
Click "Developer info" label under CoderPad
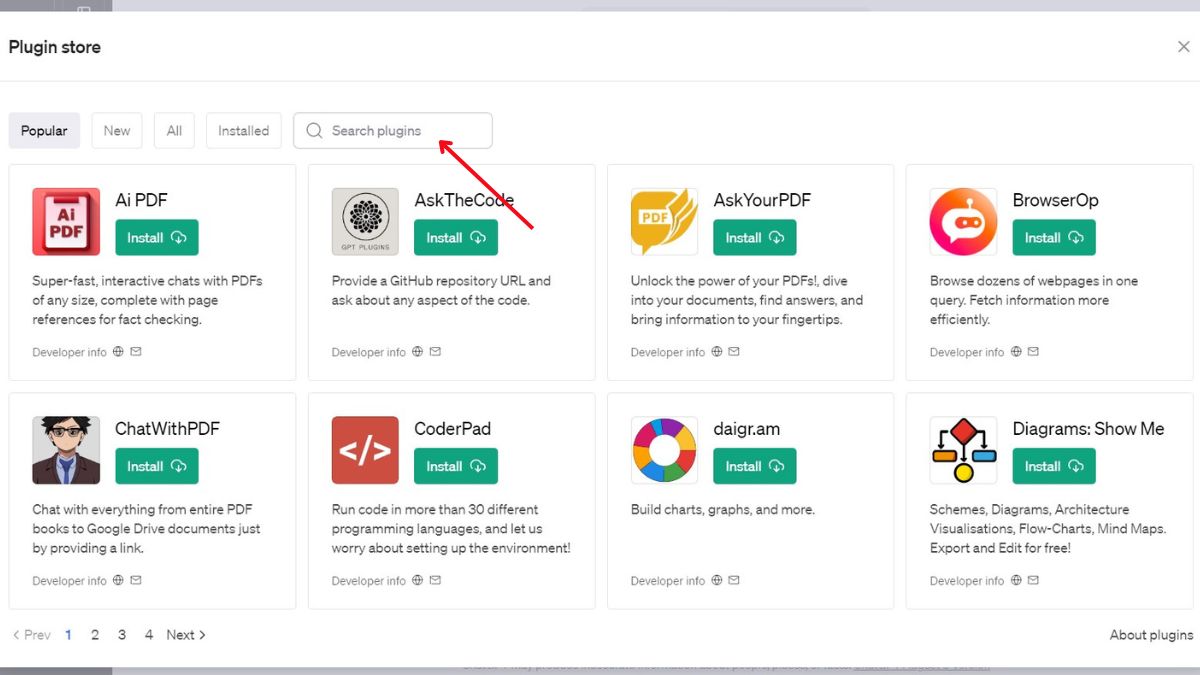369,580
